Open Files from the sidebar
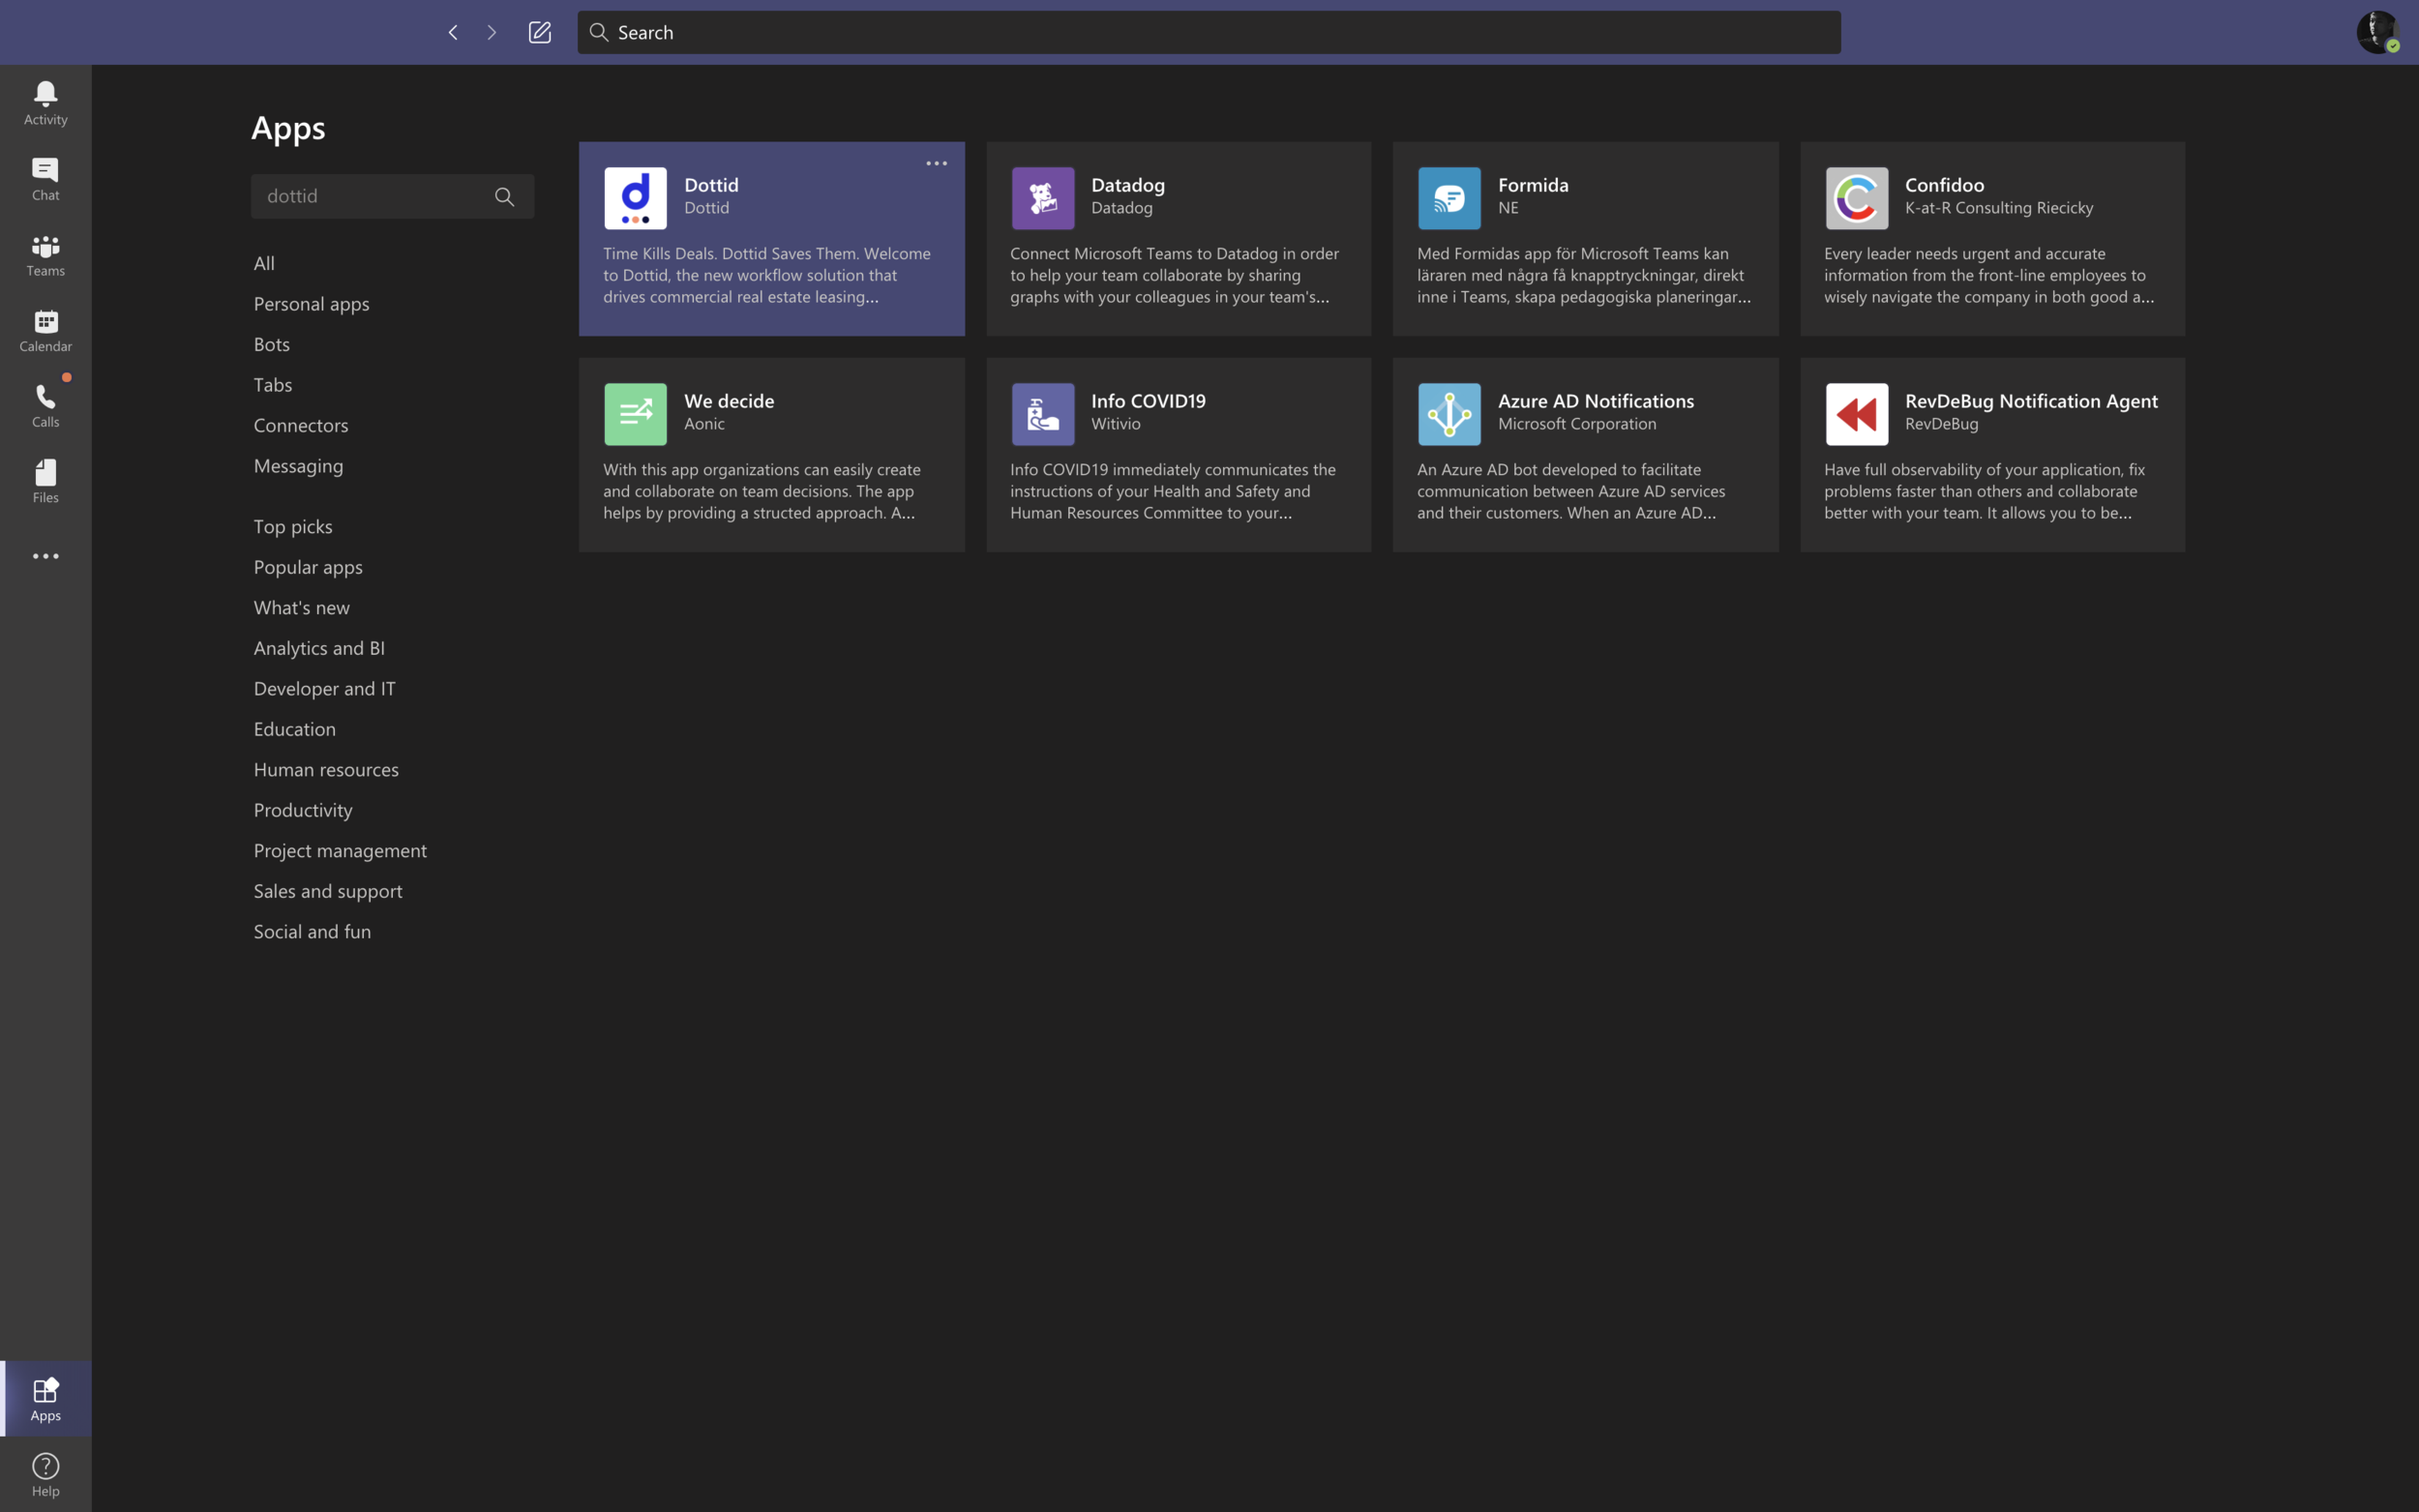2419x1512 pixels. click(x=45, y=481)
